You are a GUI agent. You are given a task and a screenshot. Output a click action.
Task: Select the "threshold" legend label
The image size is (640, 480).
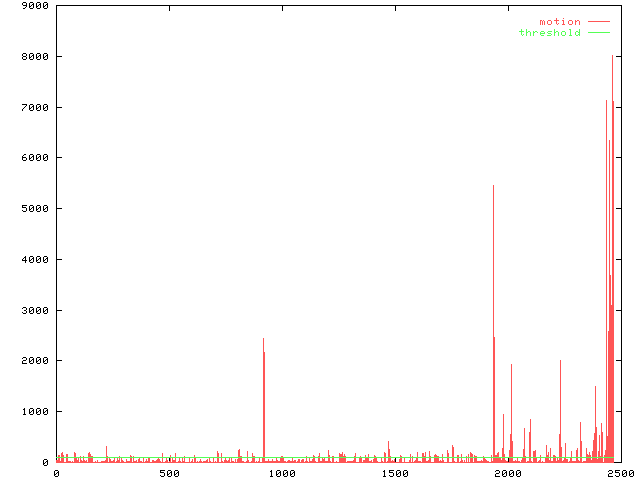pos(549,33)
